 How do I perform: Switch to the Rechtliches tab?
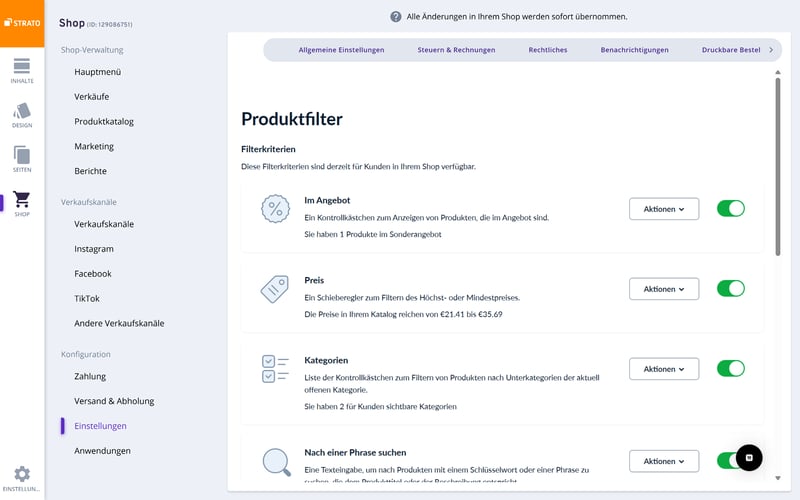point(550,49)
